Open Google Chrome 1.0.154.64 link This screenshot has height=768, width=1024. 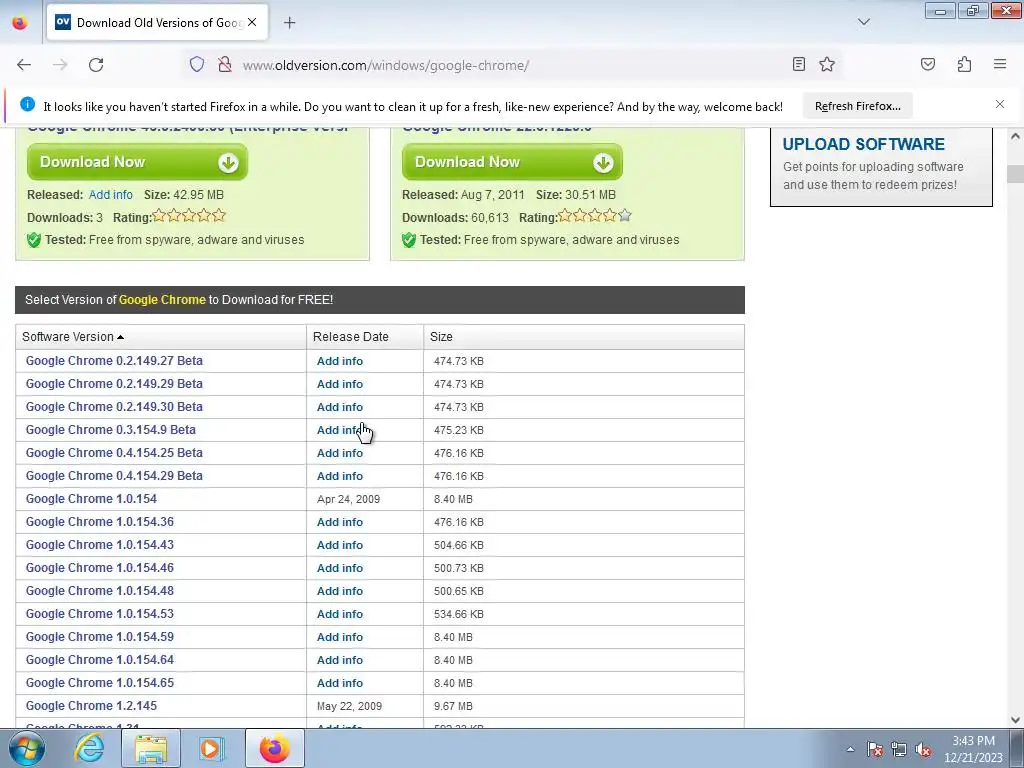[x=99, y=660]
